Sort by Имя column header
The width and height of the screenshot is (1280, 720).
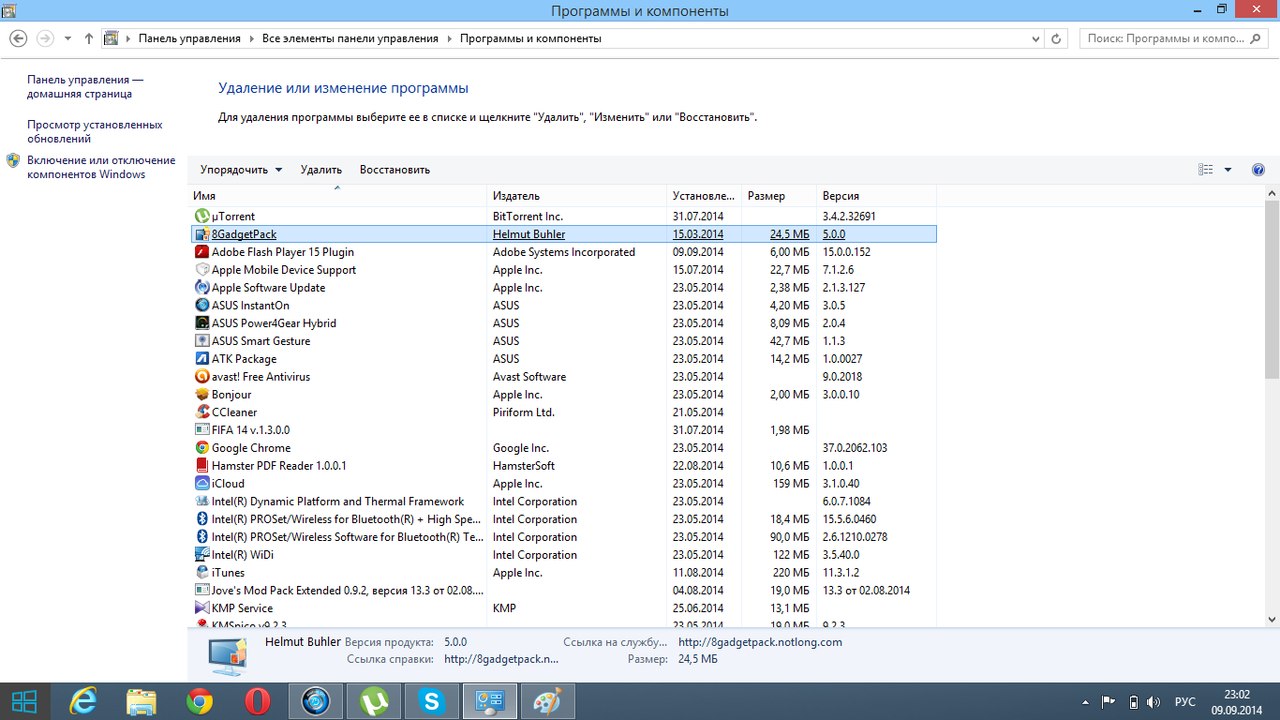click(x=339, y=196)
